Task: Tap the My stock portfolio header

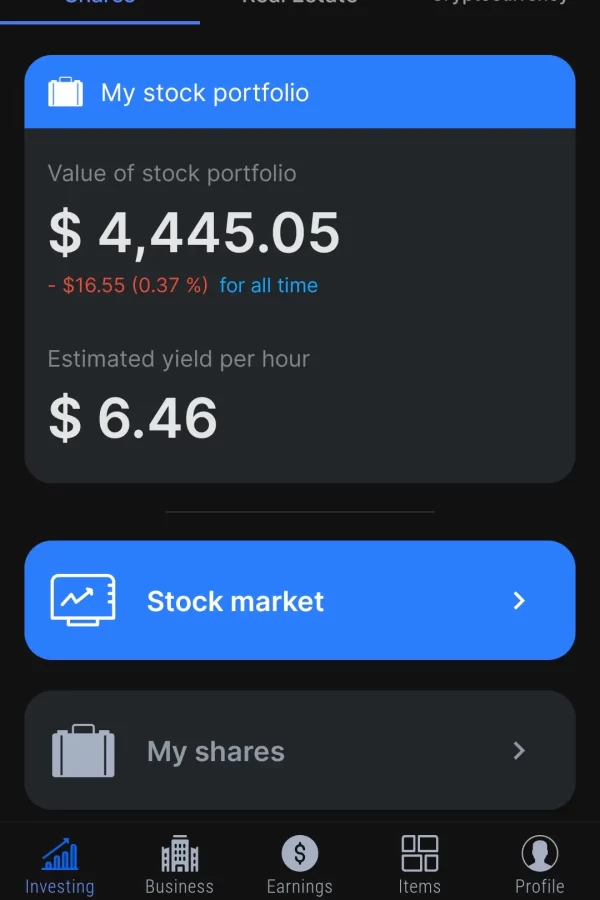Action: (300, 93)
